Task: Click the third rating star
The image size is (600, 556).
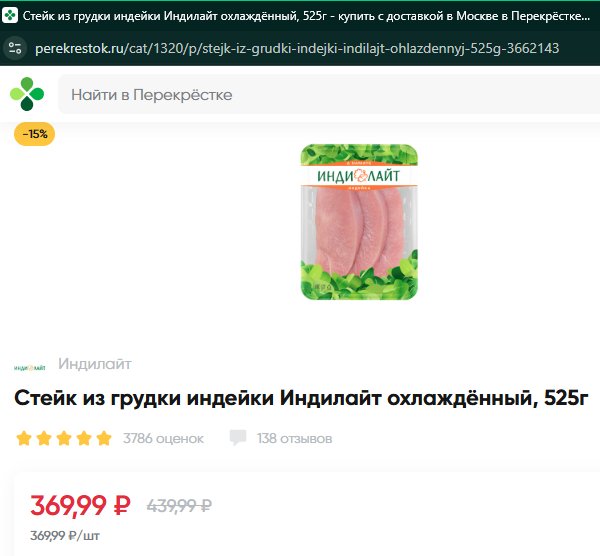Action: (x=64, y=438)
